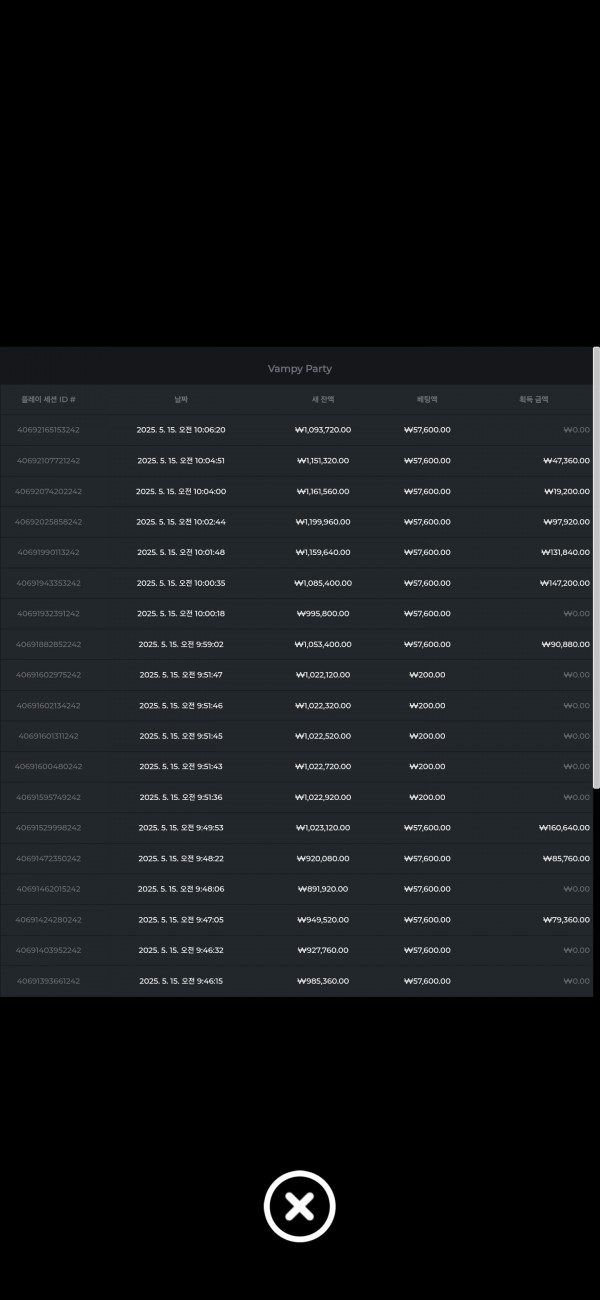Click the date cell 오전 10:04:00
The width and height of the screenshot is (600, 1300).
tap(181, 492)
